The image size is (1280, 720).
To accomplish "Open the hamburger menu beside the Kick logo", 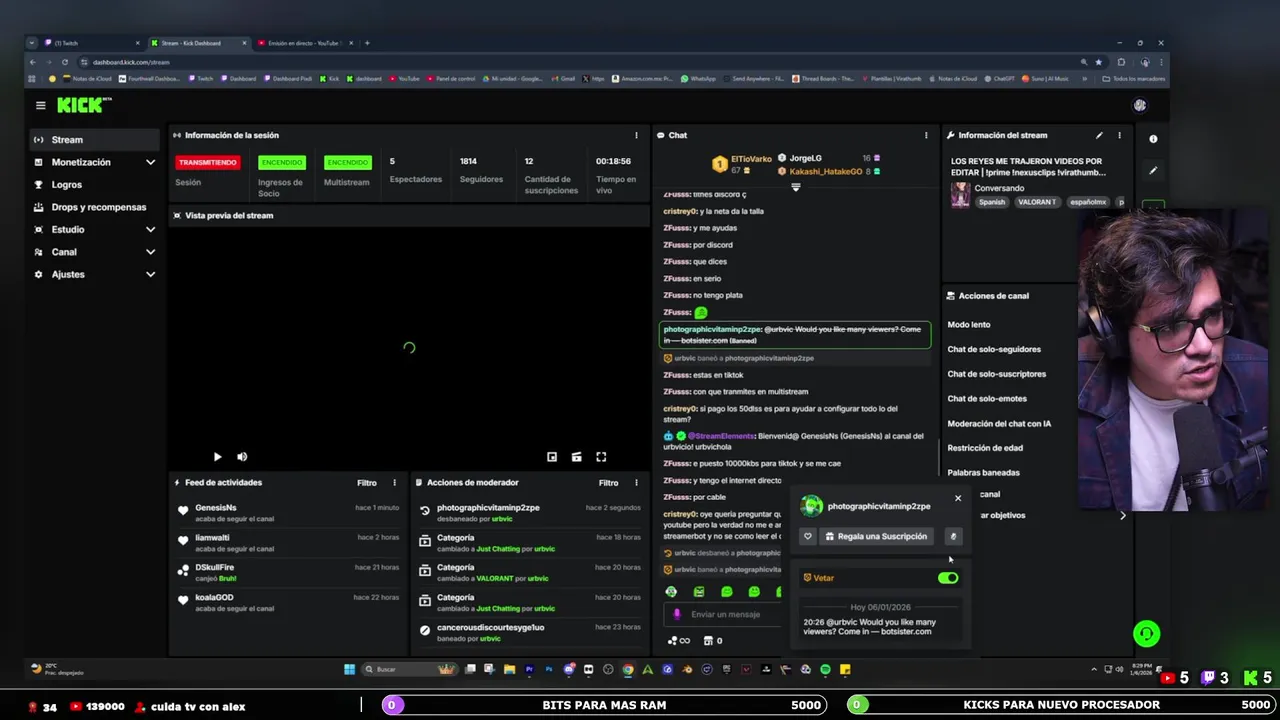I will coord(40,105).
